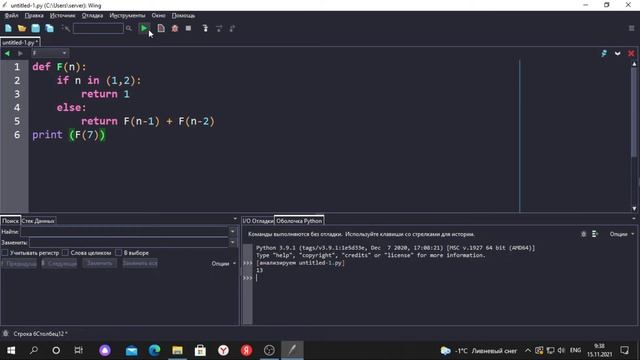Viewport: 640px width, 360px height.
Task: Click the Step Out debugger icon
Action: 232,28
